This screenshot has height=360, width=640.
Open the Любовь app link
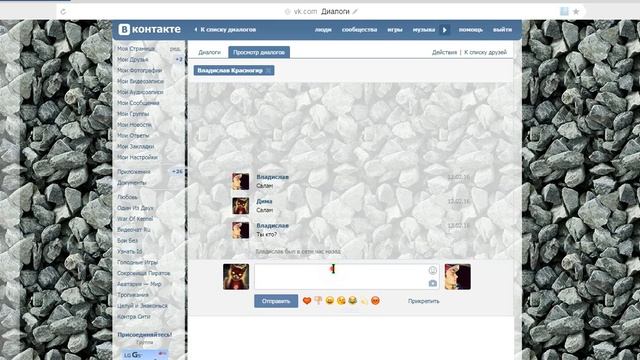click(x=127, y=197)
